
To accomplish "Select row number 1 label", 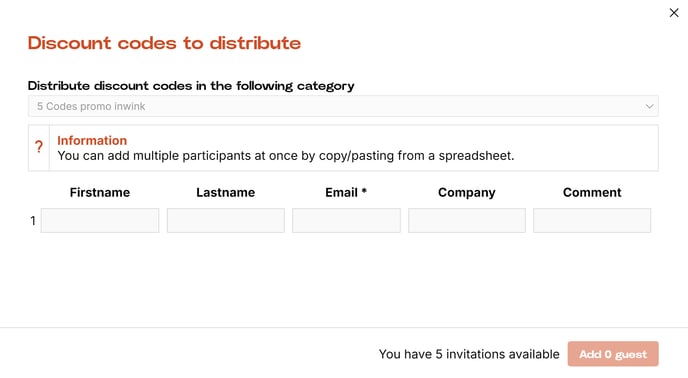I will (x=33, y=220).
